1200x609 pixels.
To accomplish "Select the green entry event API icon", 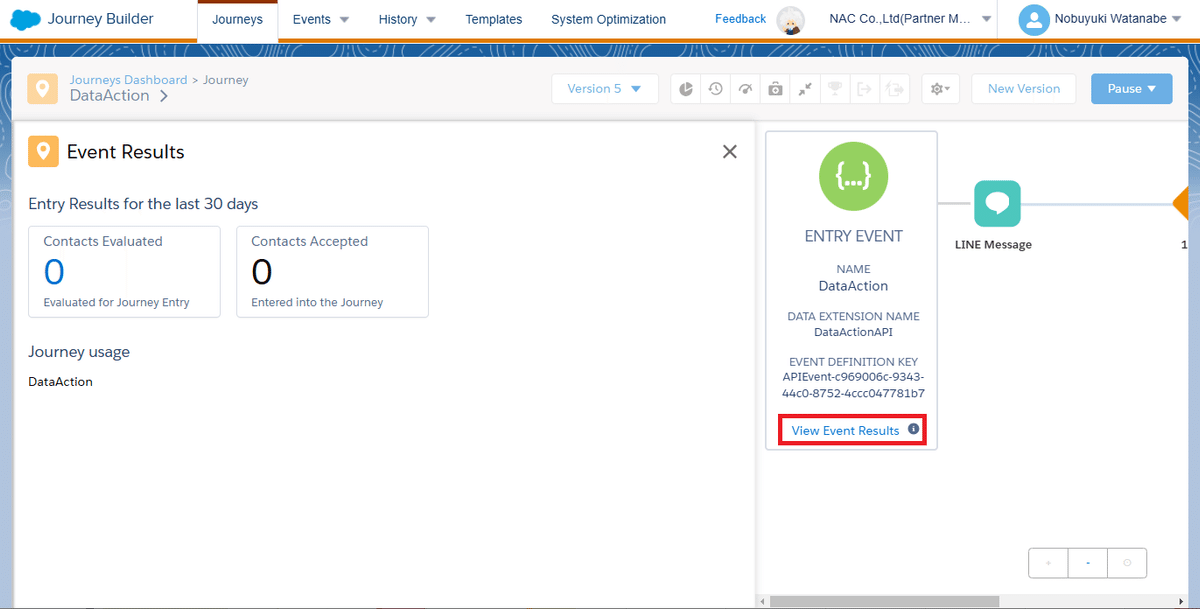I will [853, 177].
